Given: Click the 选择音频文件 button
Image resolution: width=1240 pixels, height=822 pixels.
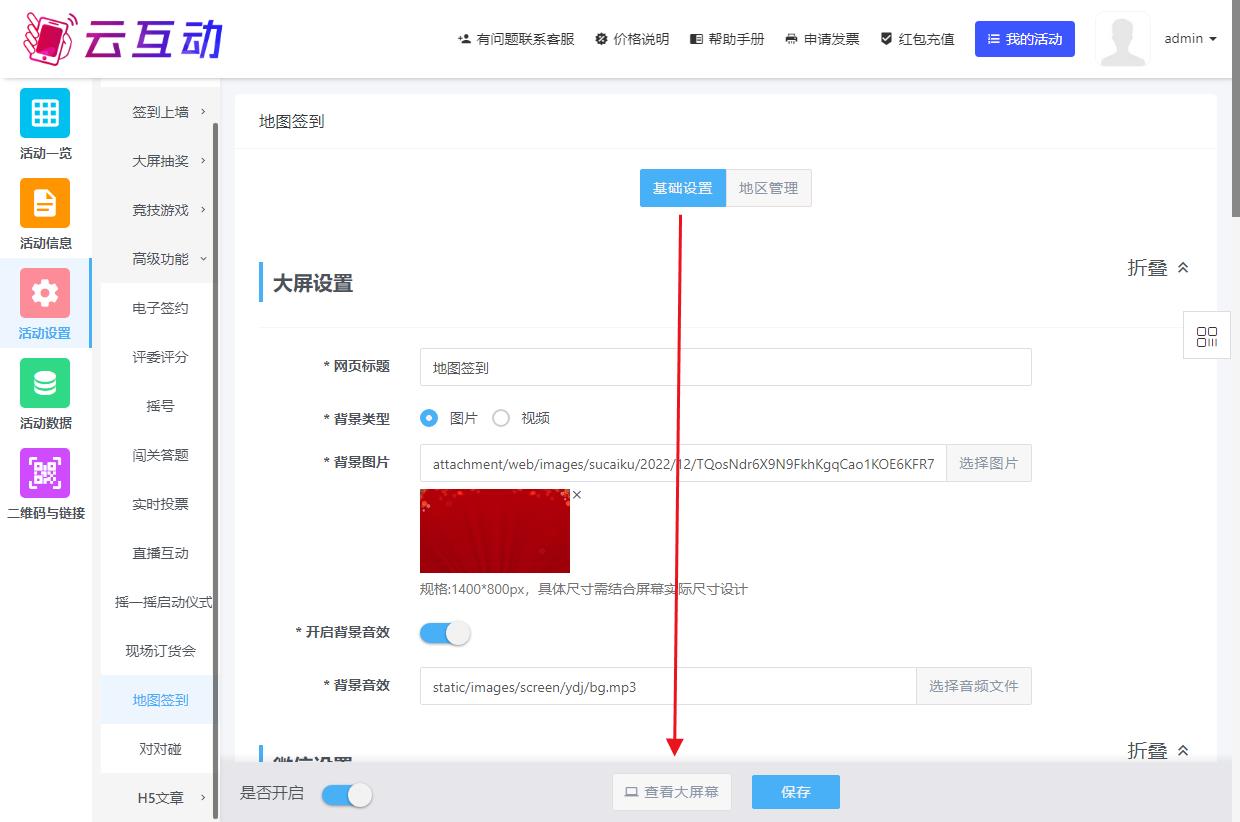Looking at the screenshot, I should point(973,686).
